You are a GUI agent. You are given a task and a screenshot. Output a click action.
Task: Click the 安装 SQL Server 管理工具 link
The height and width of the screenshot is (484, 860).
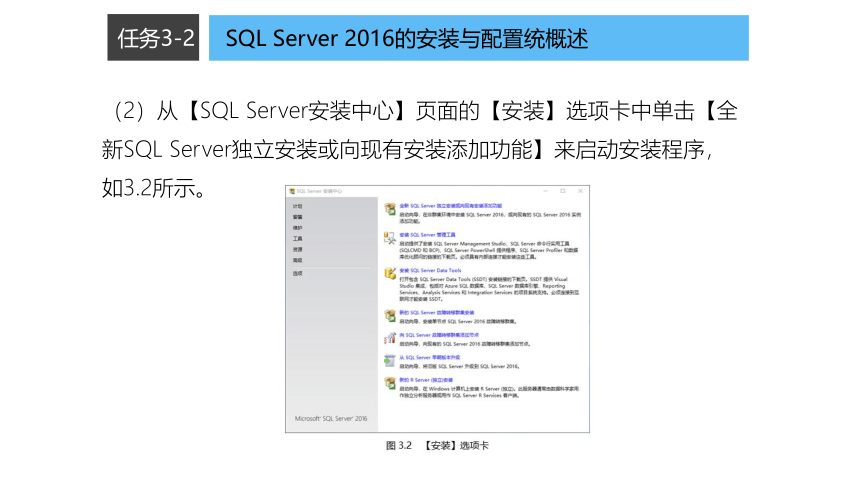[x=427, y=235]
